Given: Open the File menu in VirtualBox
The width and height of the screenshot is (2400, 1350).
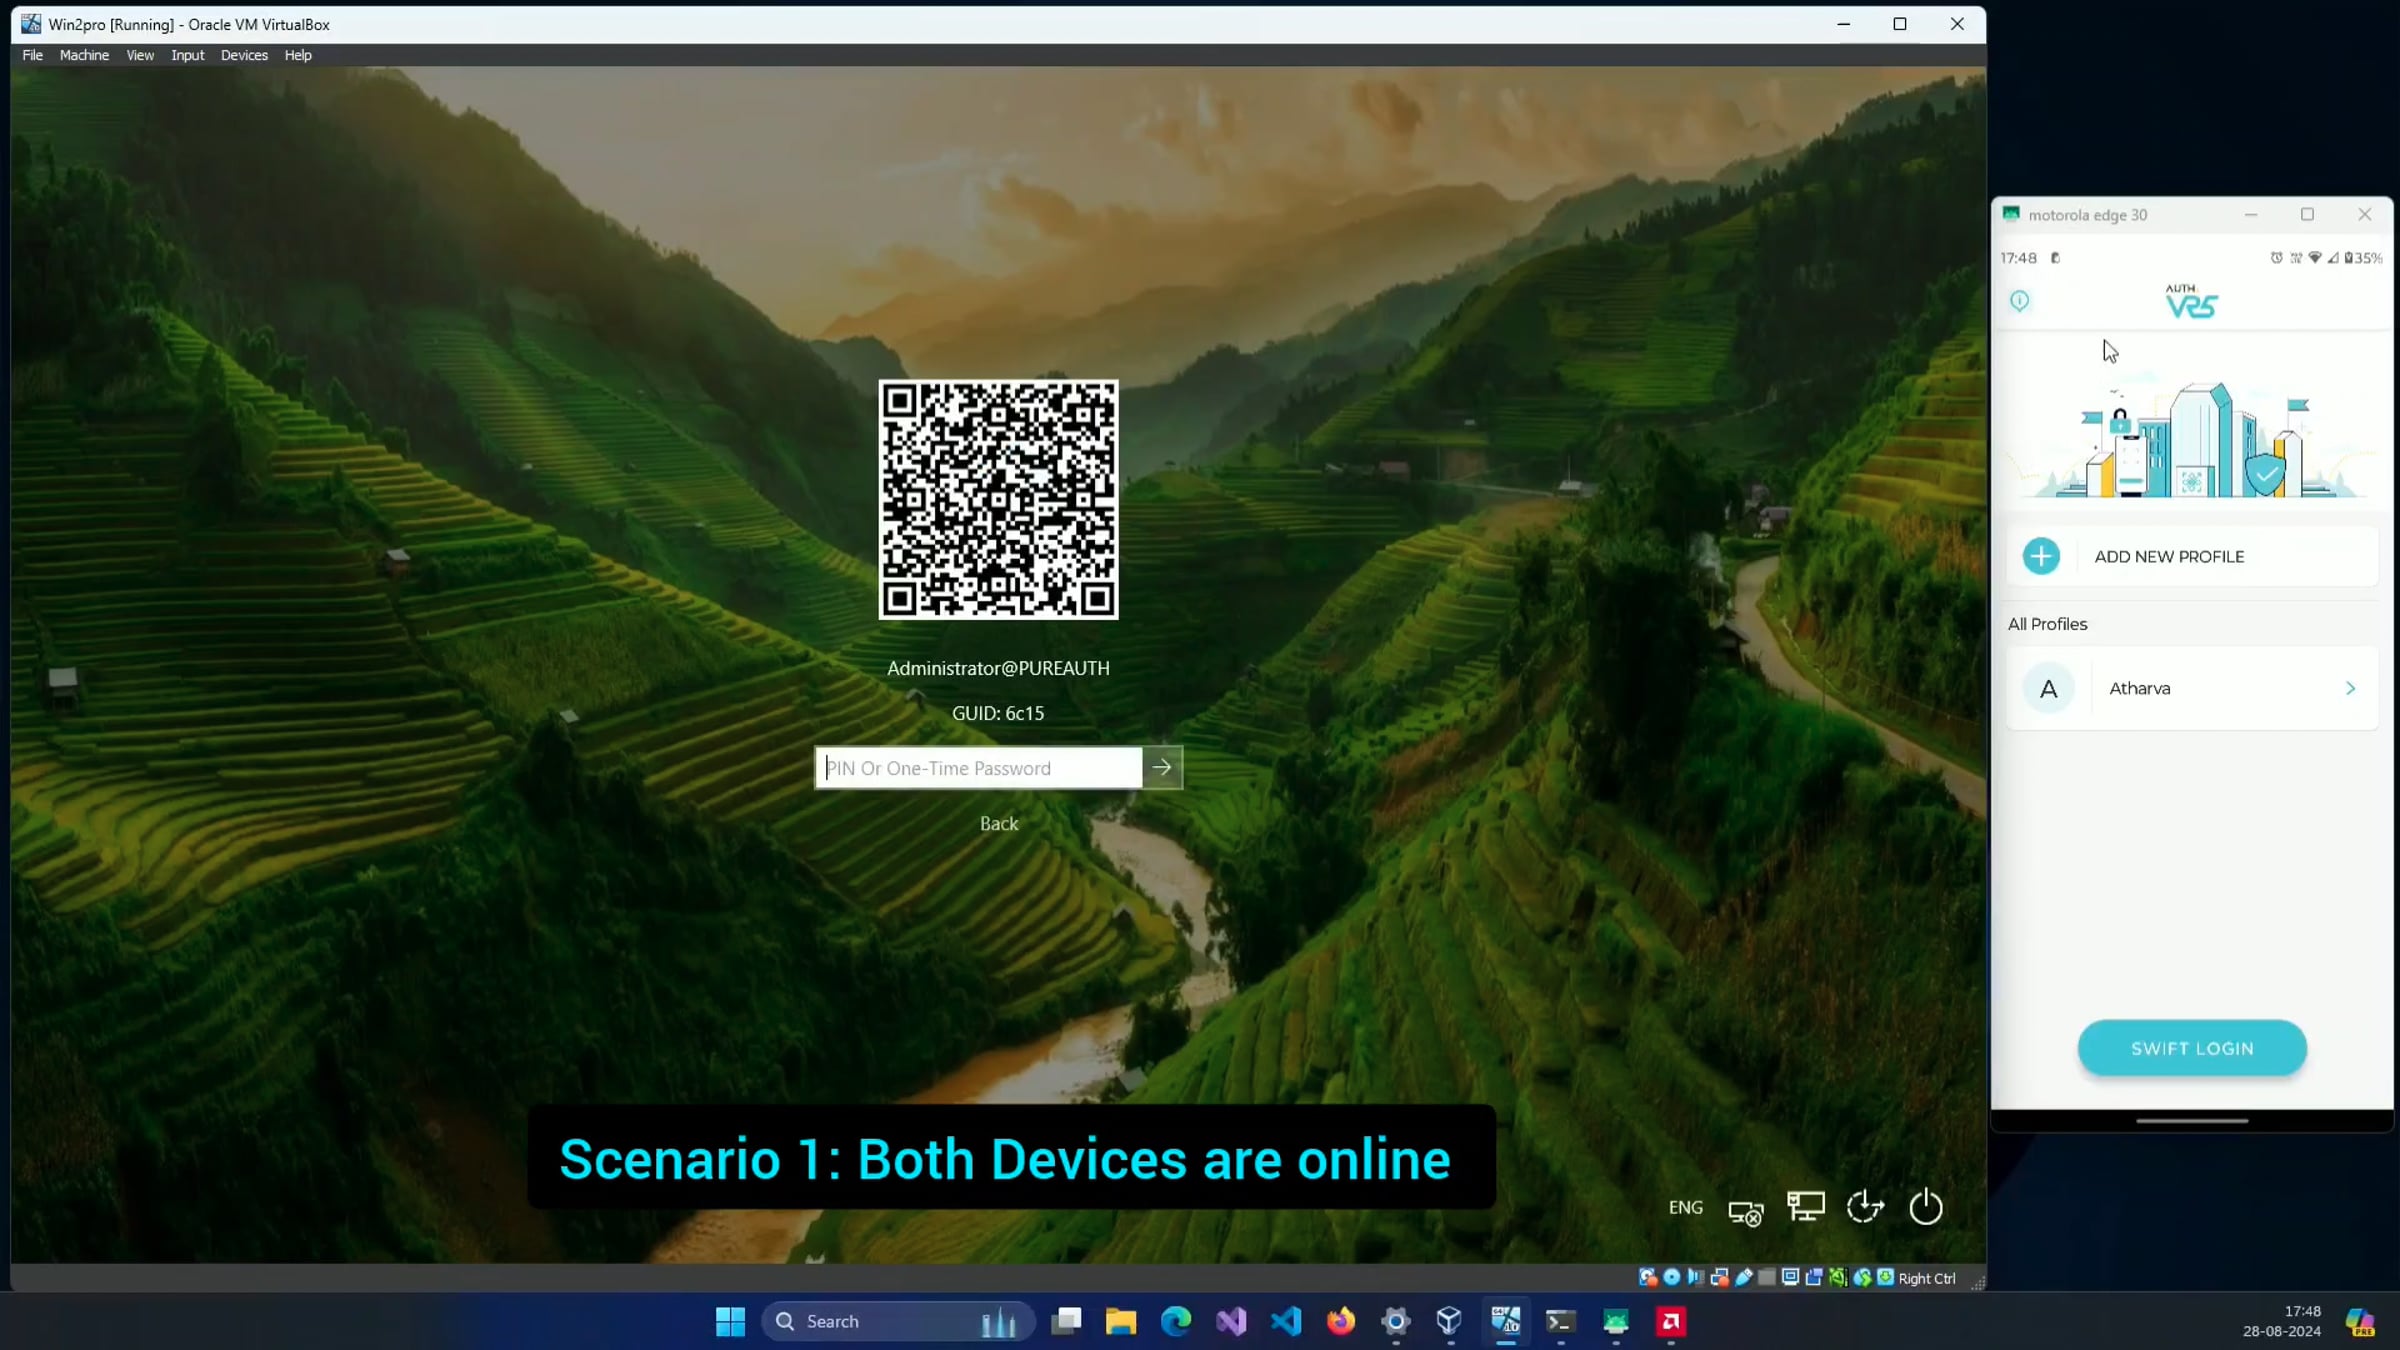Looking at the screenshot, I should (x=32, y=55).
